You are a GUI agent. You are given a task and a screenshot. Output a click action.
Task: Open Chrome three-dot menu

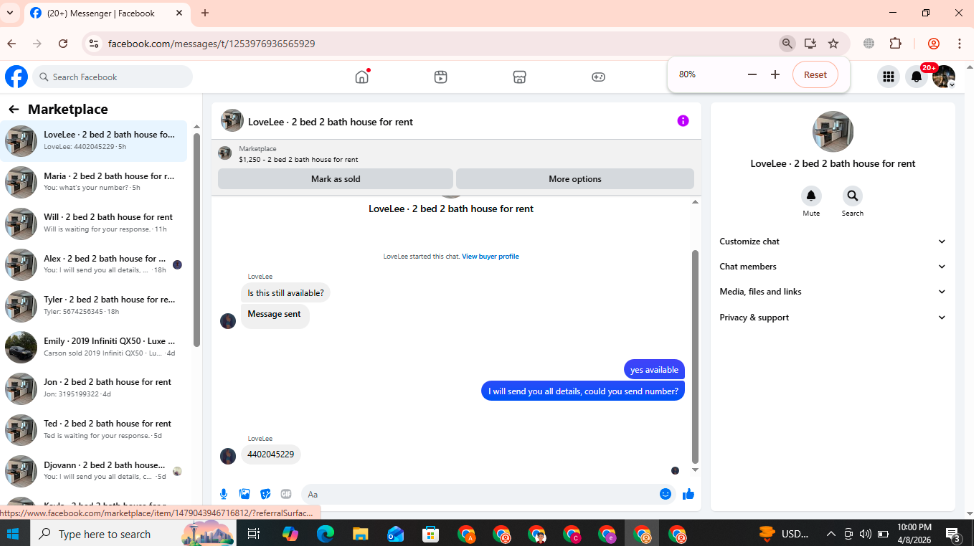click(959, 43)
